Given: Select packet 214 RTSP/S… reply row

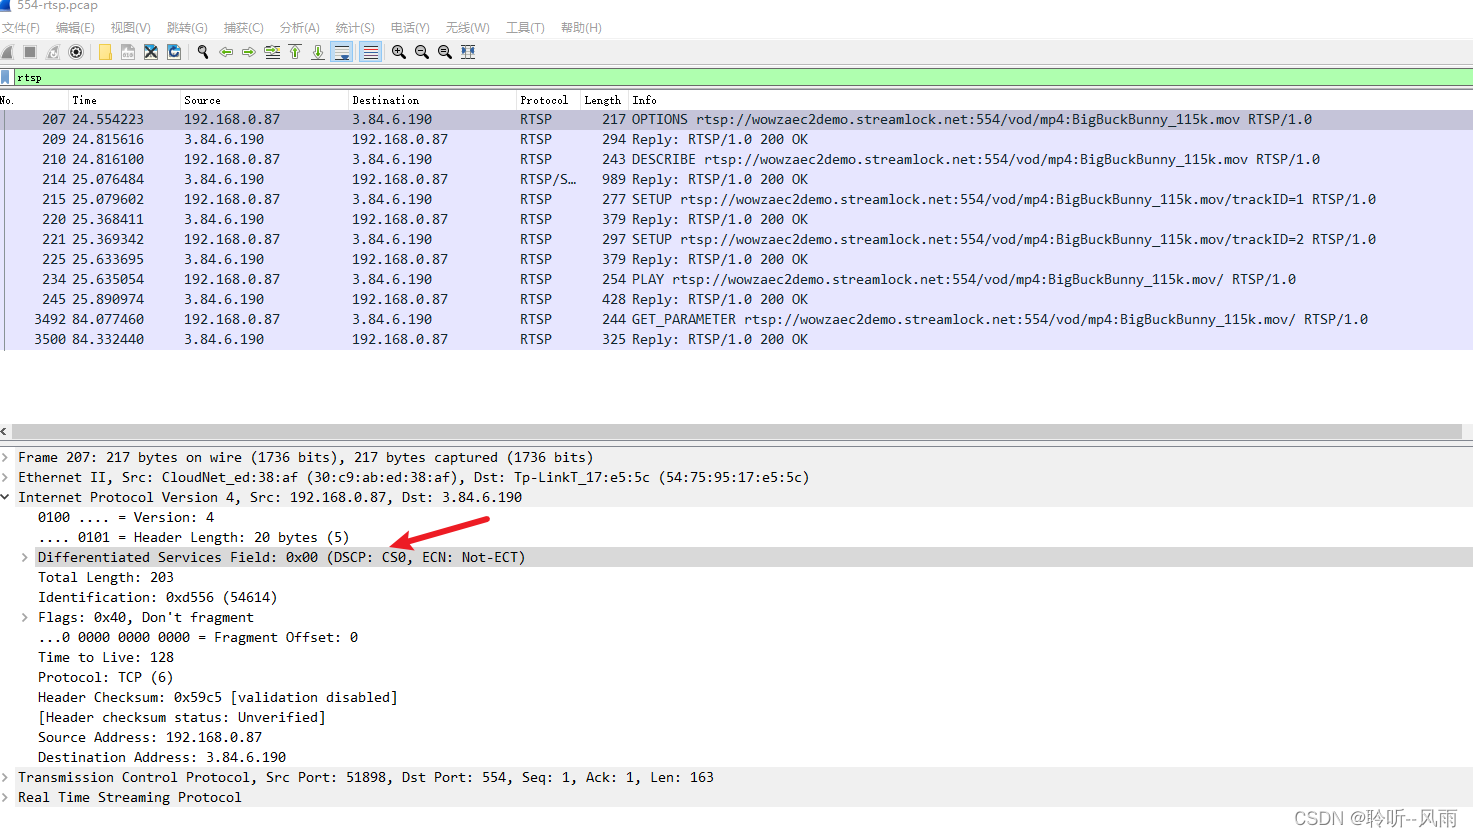Looking at the screenshot, I should [736, 179].
